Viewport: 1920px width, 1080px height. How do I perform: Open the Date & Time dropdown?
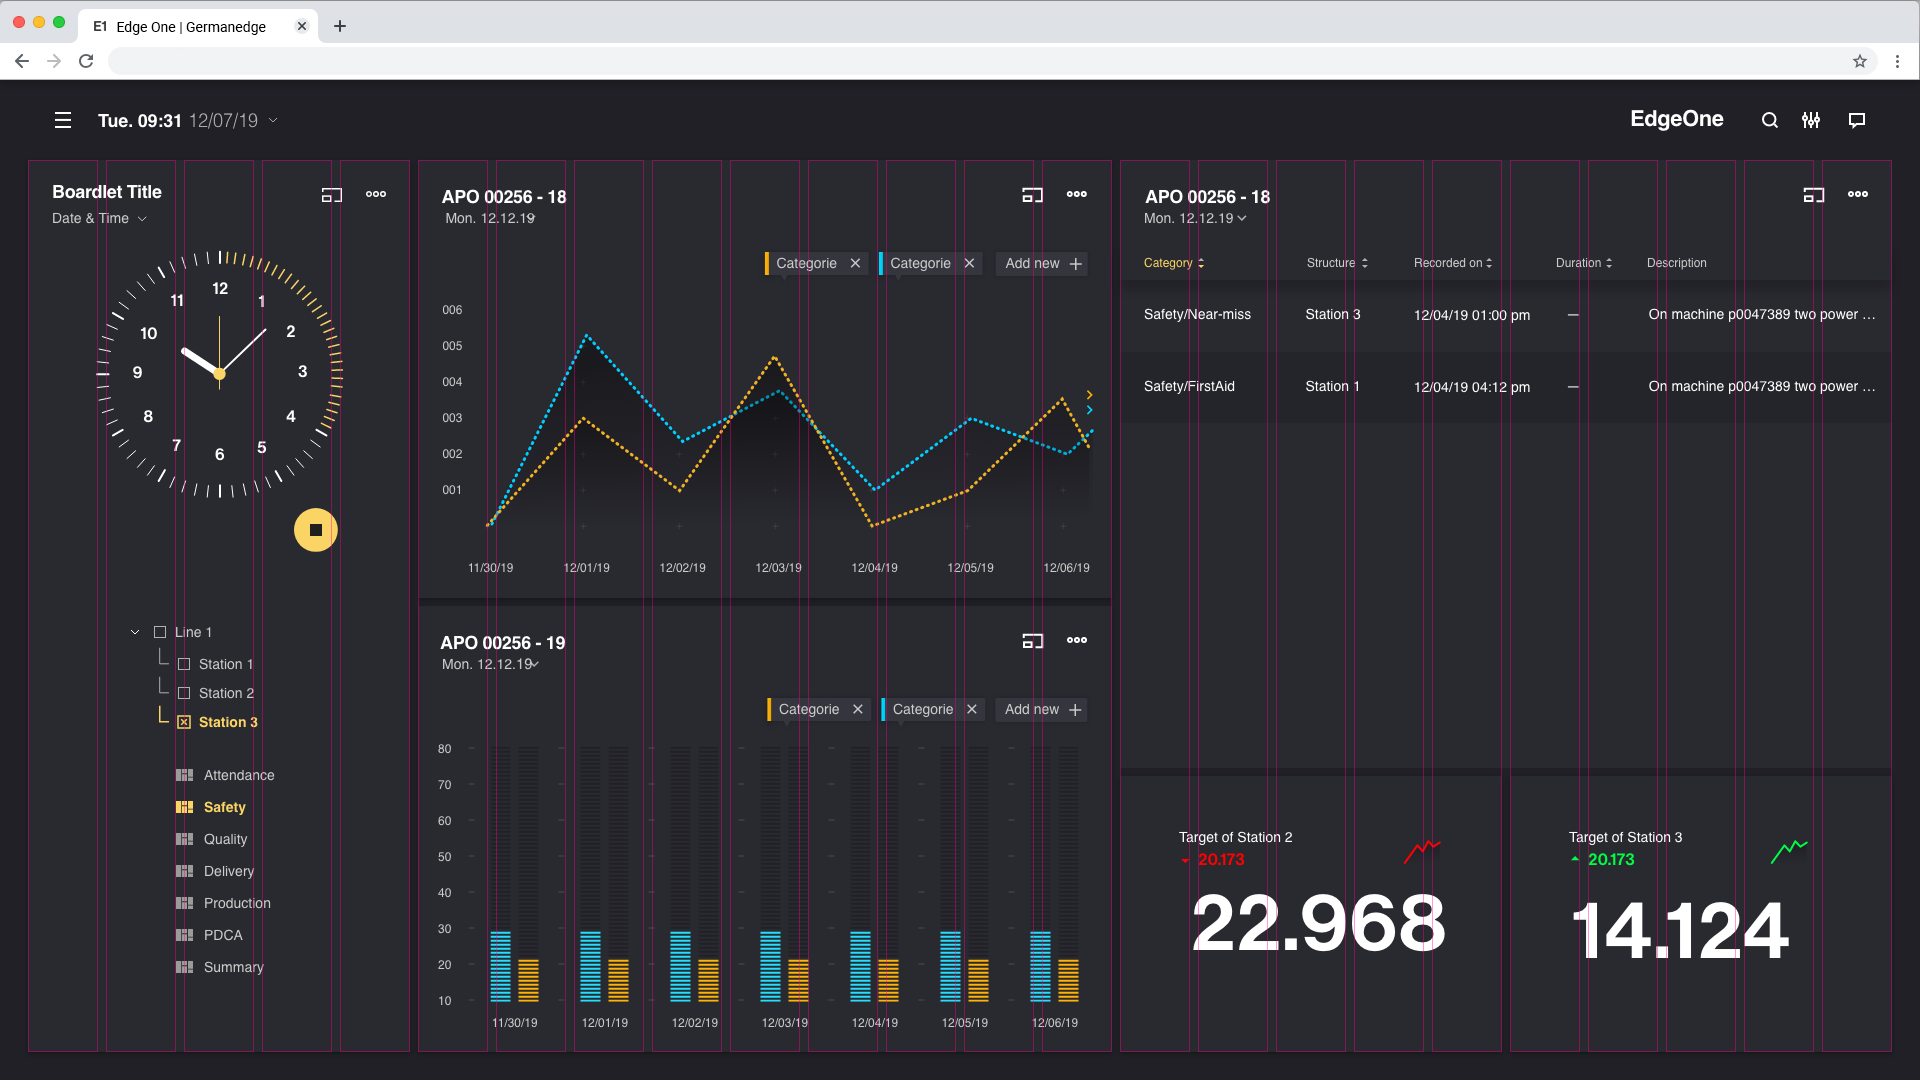tap(142, 219)
